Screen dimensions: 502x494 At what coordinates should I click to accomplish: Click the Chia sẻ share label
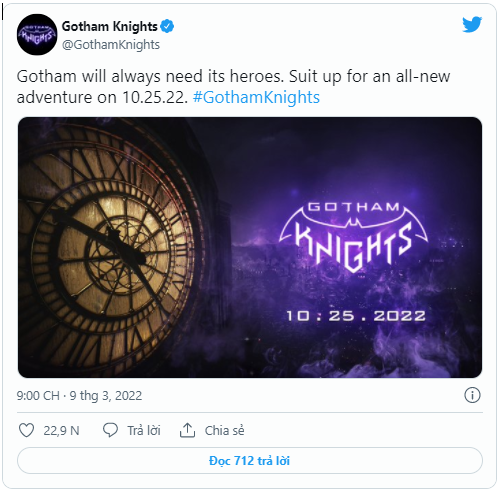pos(225,430)
